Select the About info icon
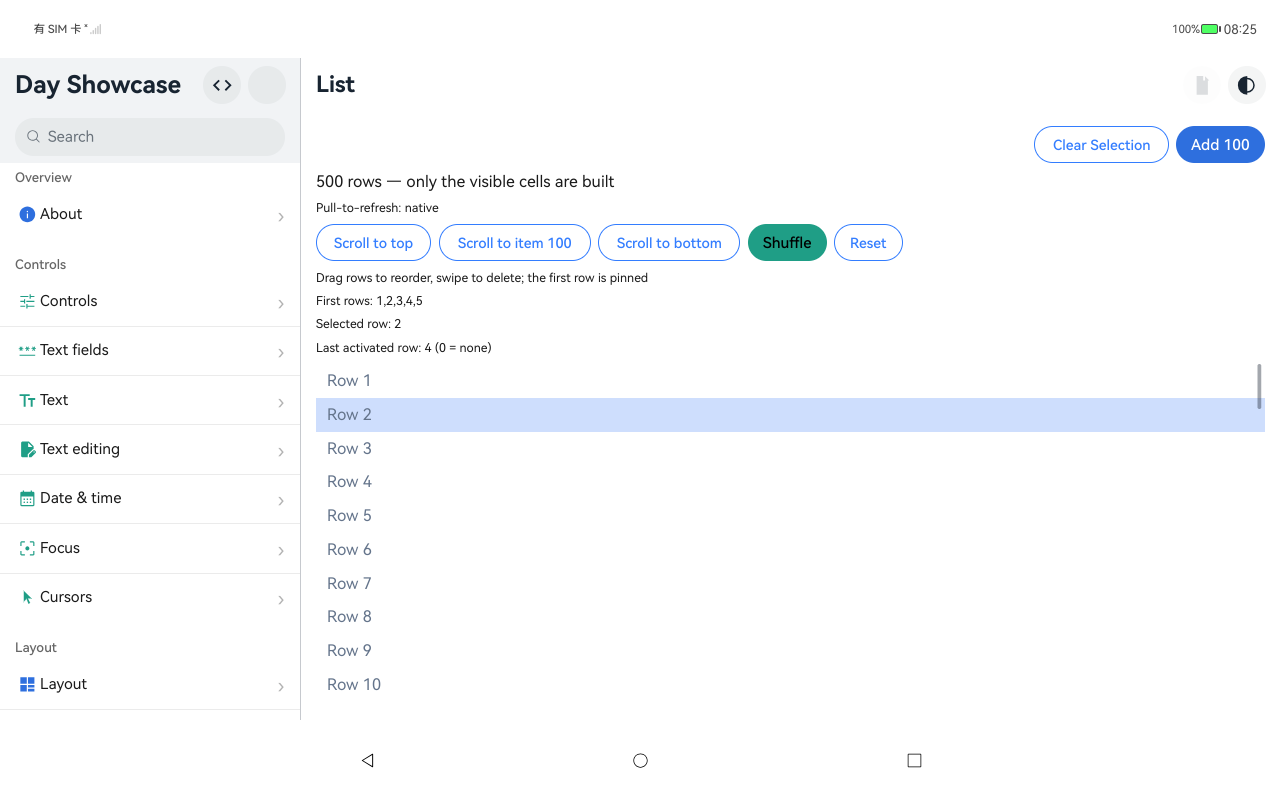The height and width of the screenshot is (800, 1280). click(x=27, y=214)
